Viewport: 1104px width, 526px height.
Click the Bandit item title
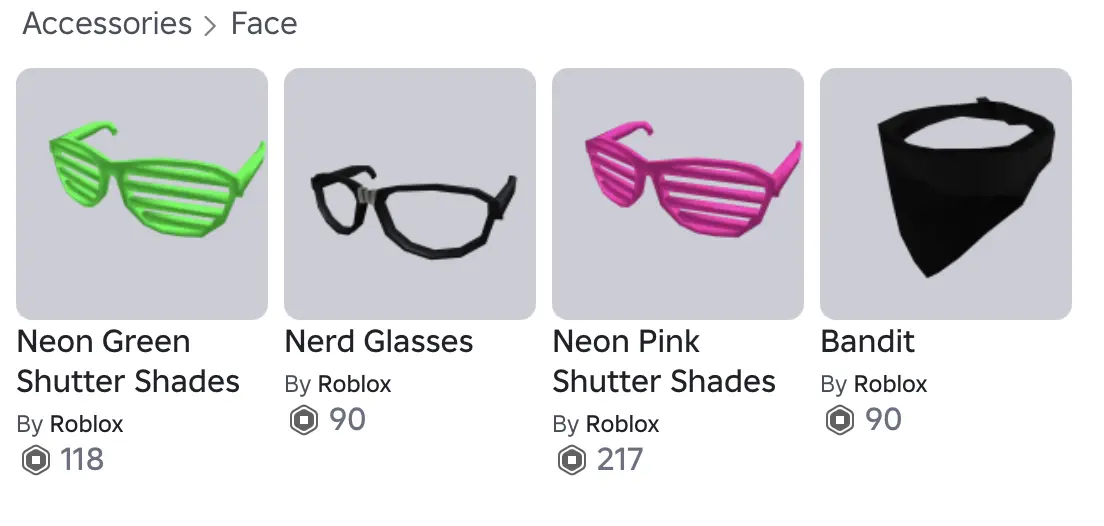point(868,342)
